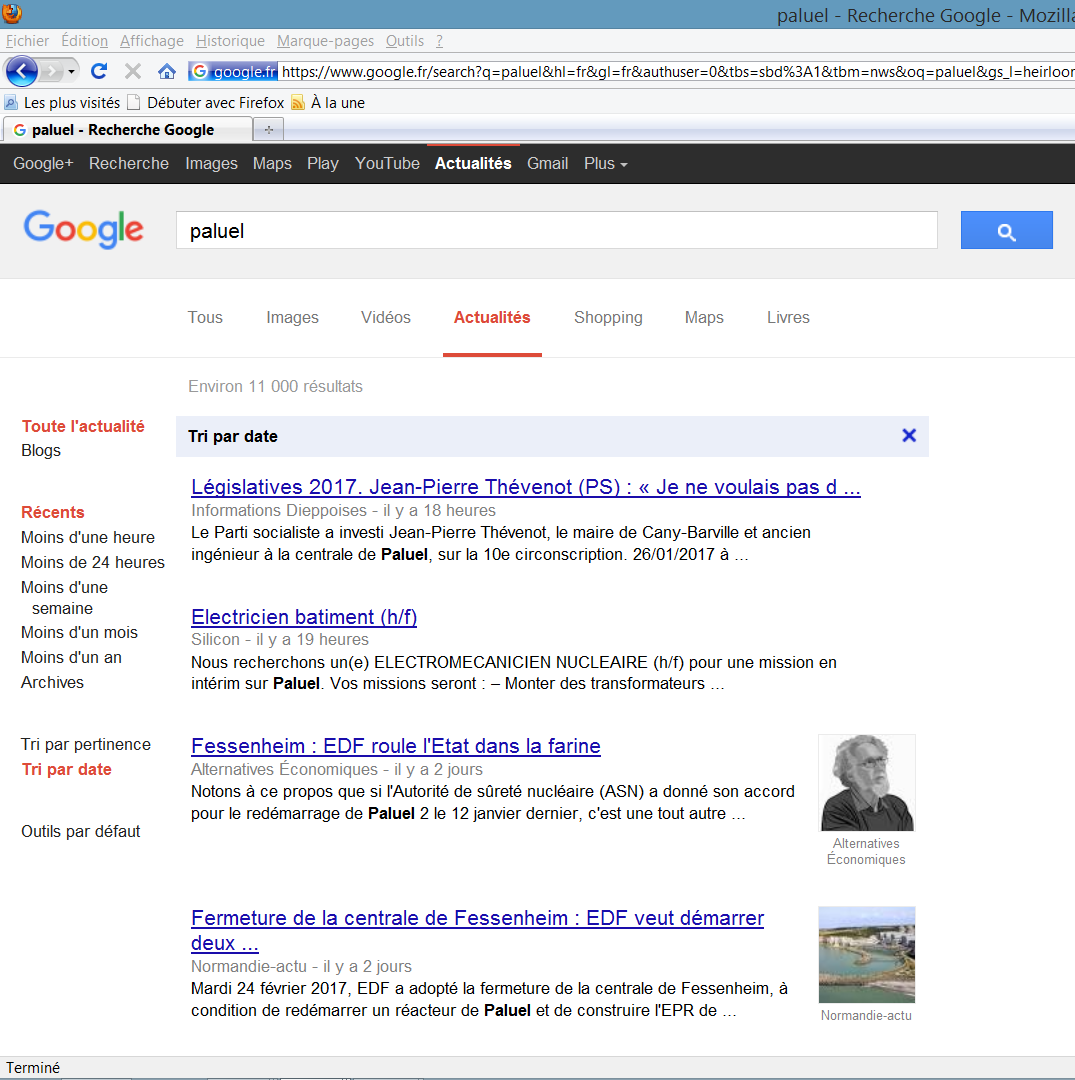
Task: Click the Google logo
Action: [83, 229]
